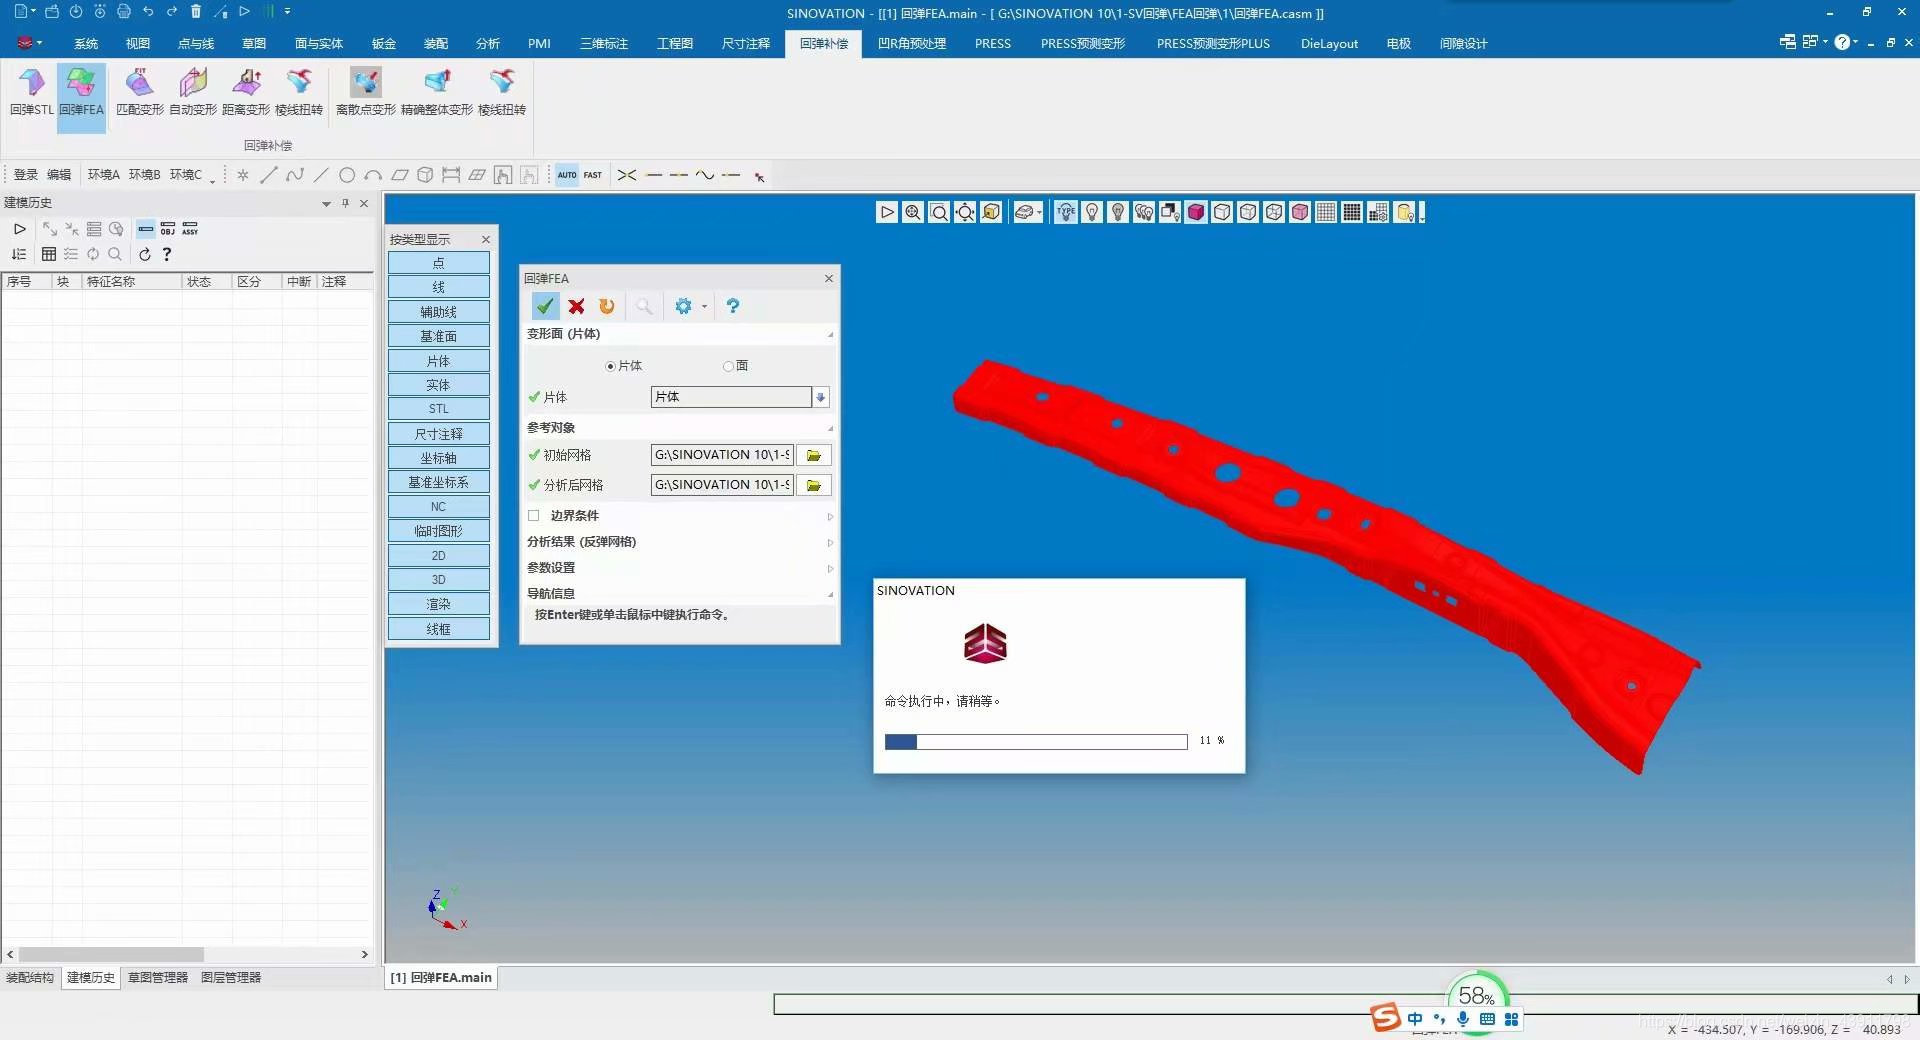The height and width of the screenshot is (1040, 1920).
Task: Click the 渲染 display button
Action: (439, 604)
